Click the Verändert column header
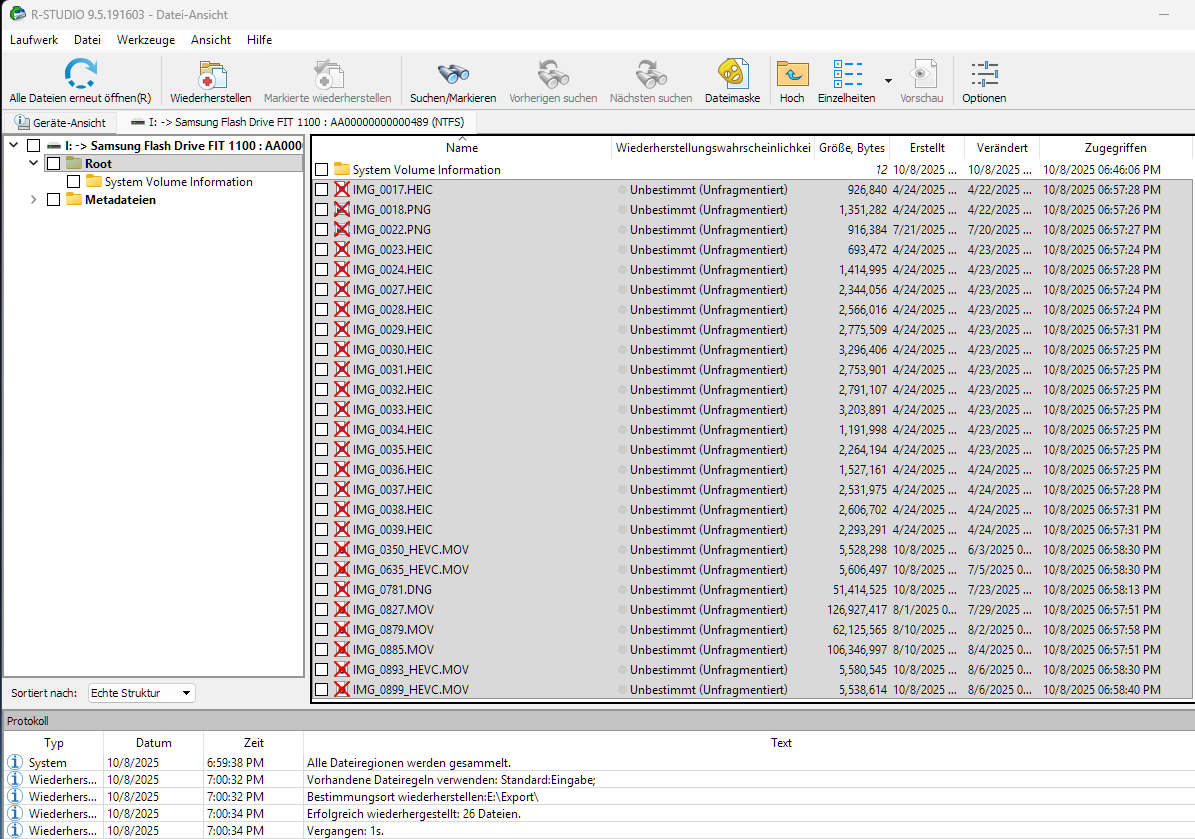 click(x=1001, y=148)
